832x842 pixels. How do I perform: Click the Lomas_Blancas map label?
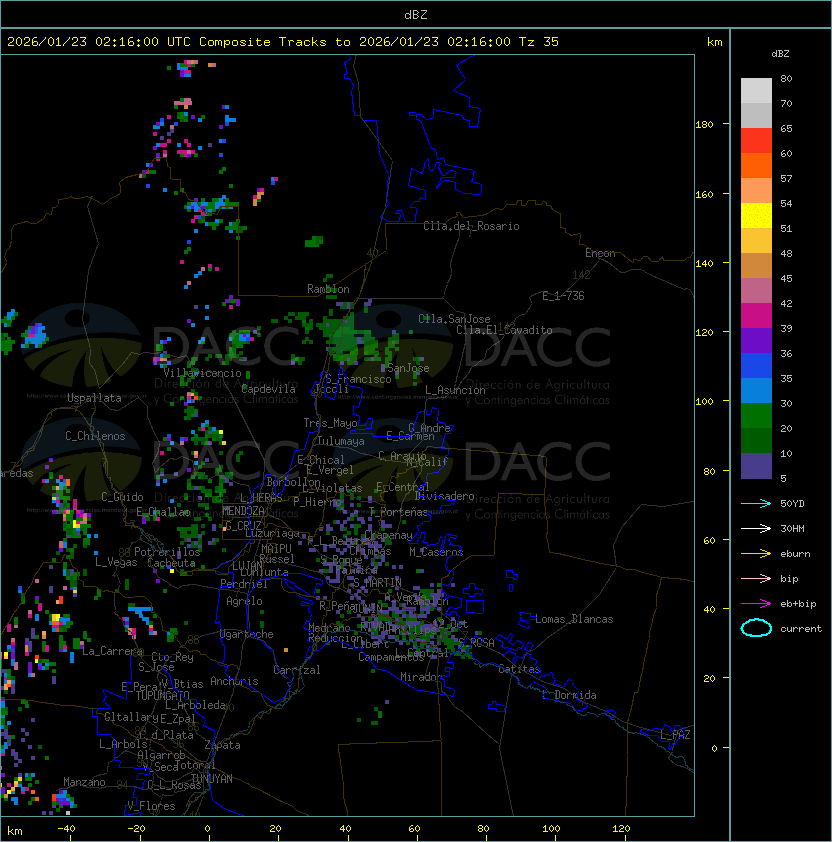point(574,619)
